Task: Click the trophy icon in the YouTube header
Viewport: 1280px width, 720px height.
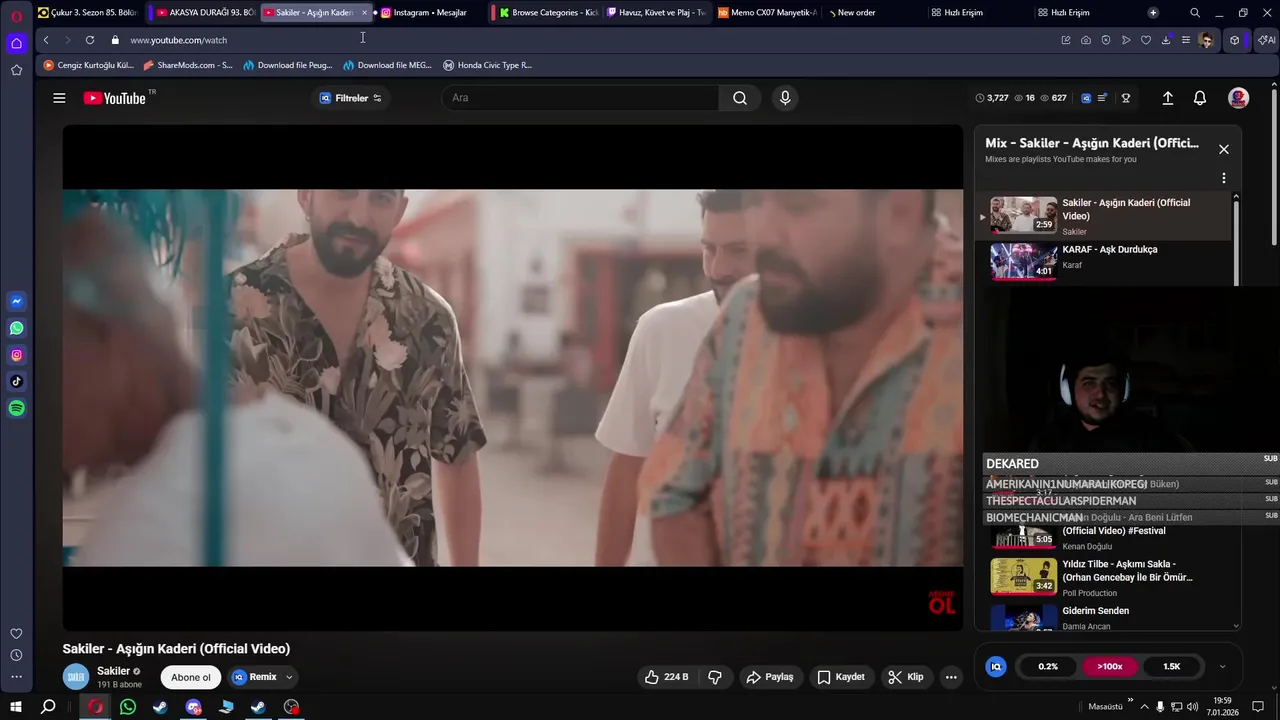Action: click(1126, 98)
